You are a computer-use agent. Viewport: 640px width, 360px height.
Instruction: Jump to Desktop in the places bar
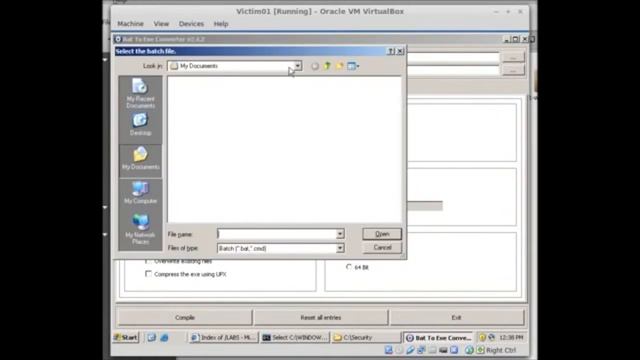click(x=140, y=124)
